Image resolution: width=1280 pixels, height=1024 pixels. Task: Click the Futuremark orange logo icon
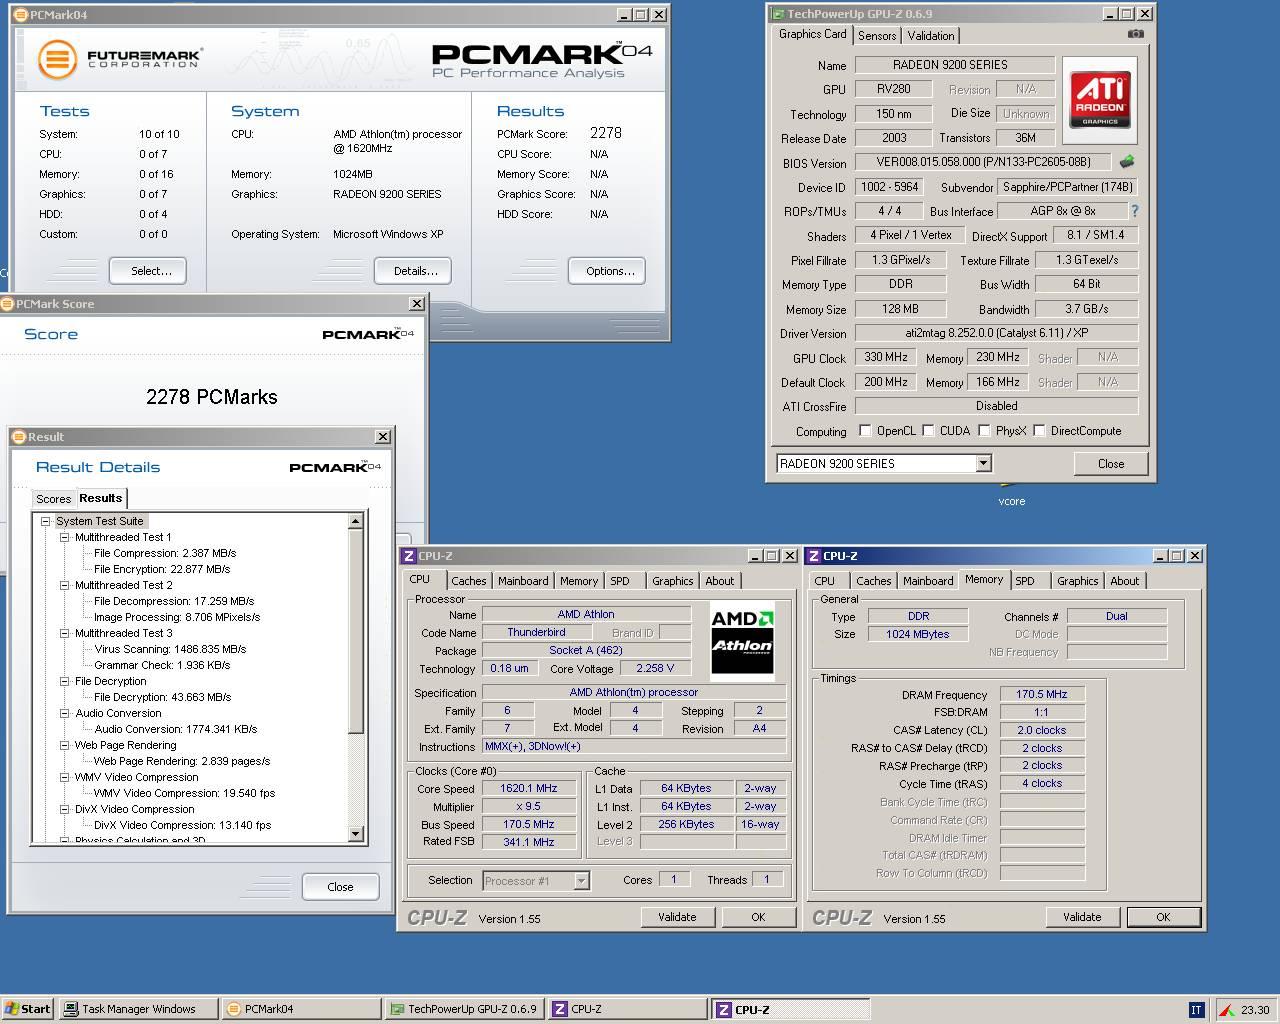click(58, 59)
